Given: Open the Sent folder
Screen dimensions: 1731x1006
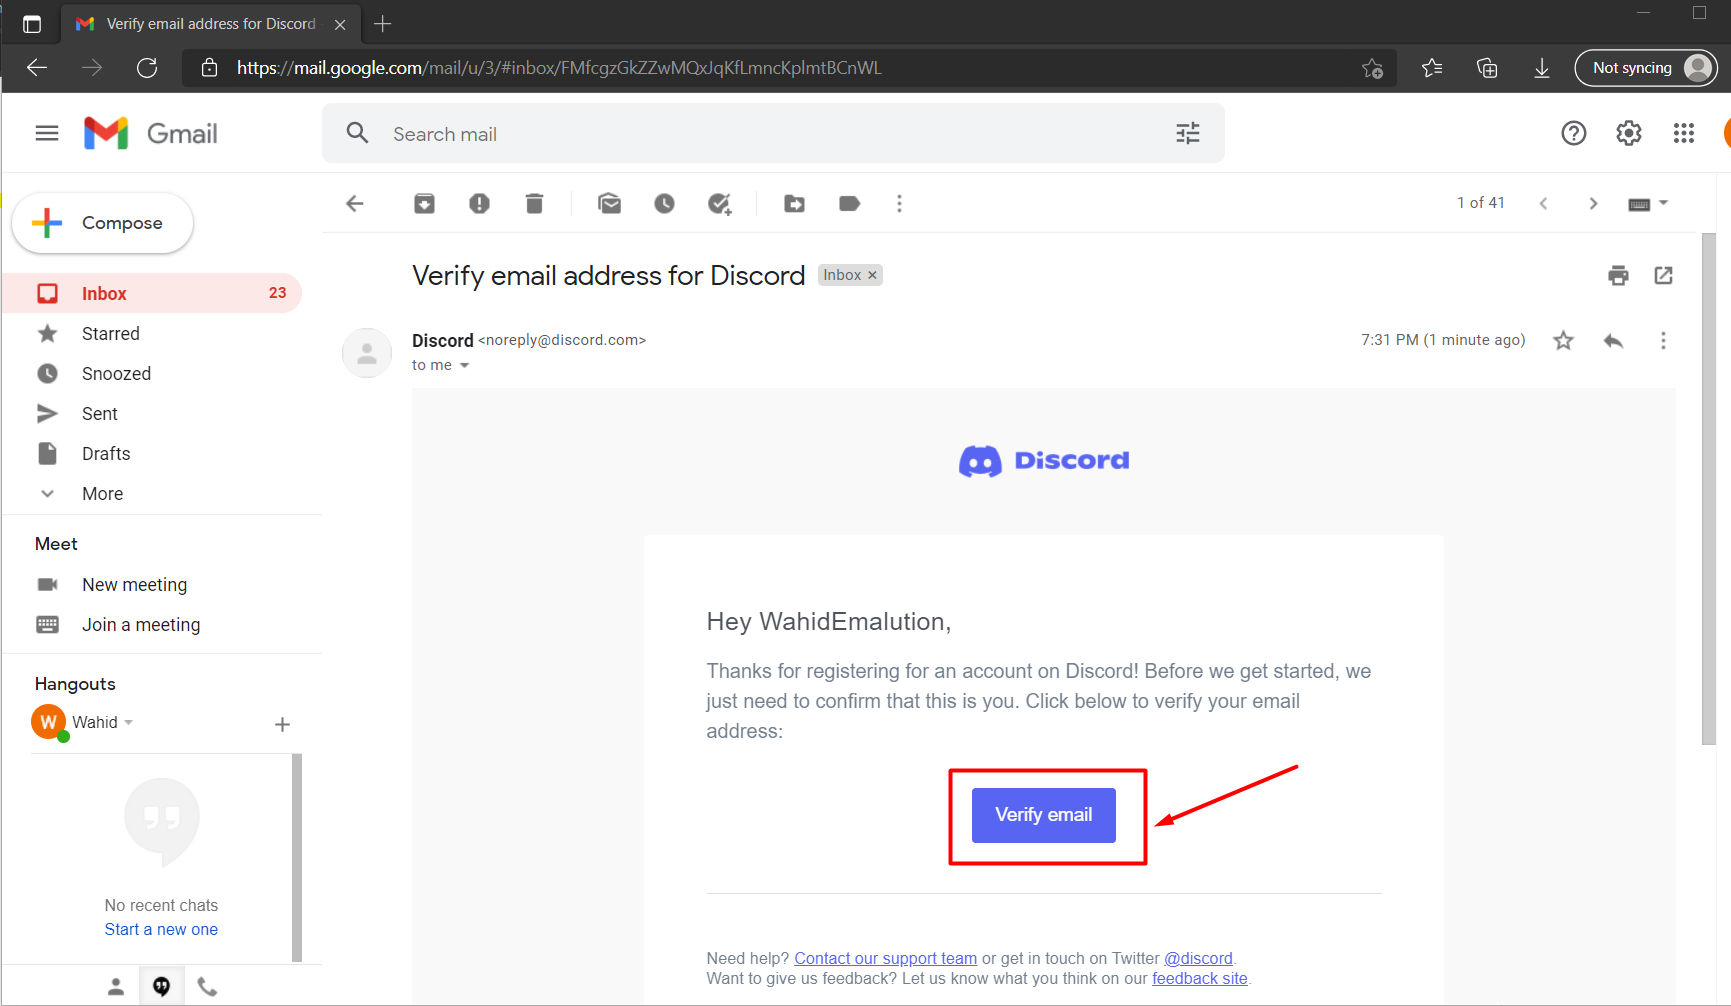Looking at the screenshot, I should coord(152,414).
